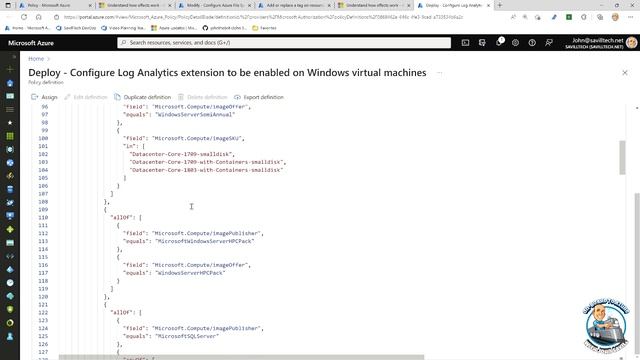Image resolution: width=640 pixels, height=360 pixels.
Task: Open the Load balancers green diamond icon in the sidebar
Action: click(10, 229)
